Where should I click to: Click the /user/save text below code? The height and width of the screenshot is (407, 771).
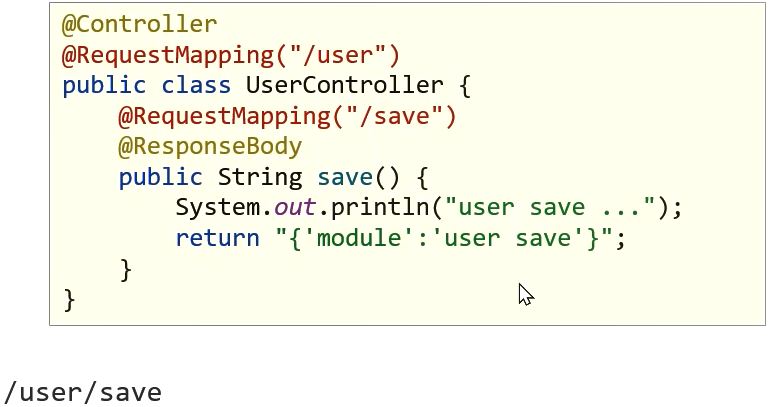(x=83, y=392)
